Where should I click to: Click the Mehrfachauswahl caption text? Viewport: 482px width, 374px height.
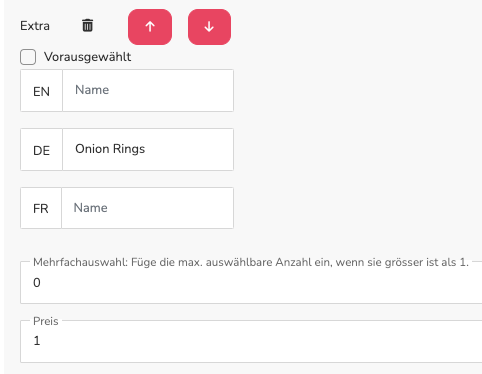(251, 262)
